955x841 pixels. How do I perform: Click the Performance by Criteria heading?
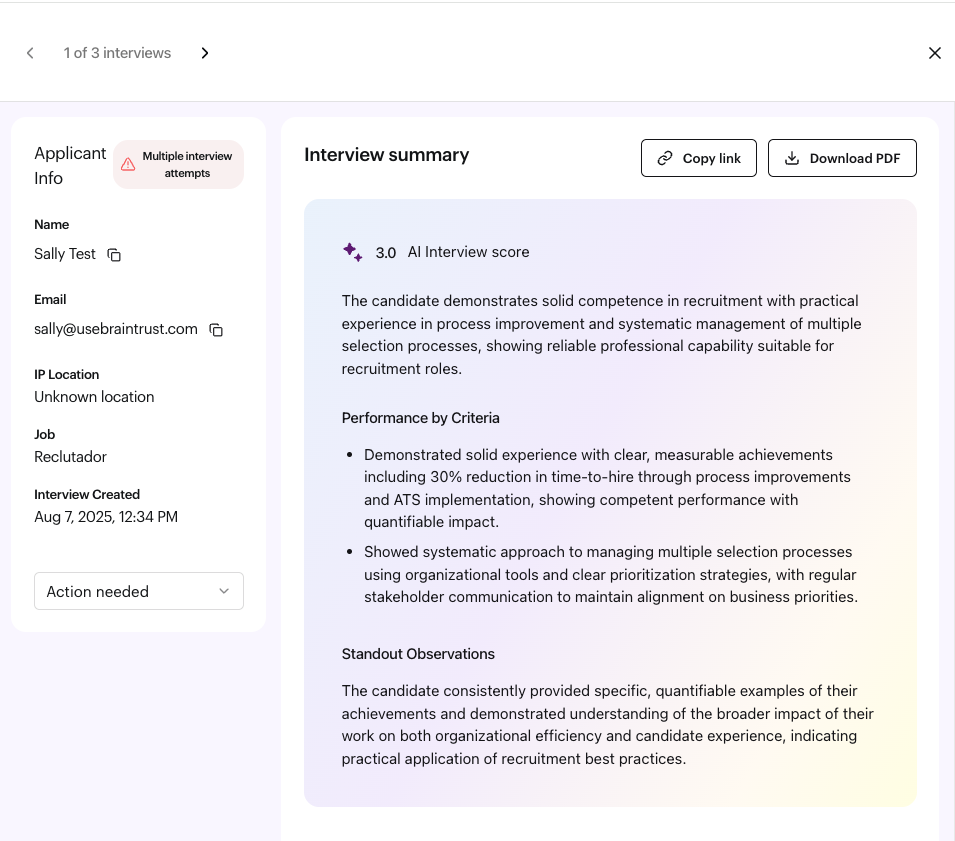[420, 418]
